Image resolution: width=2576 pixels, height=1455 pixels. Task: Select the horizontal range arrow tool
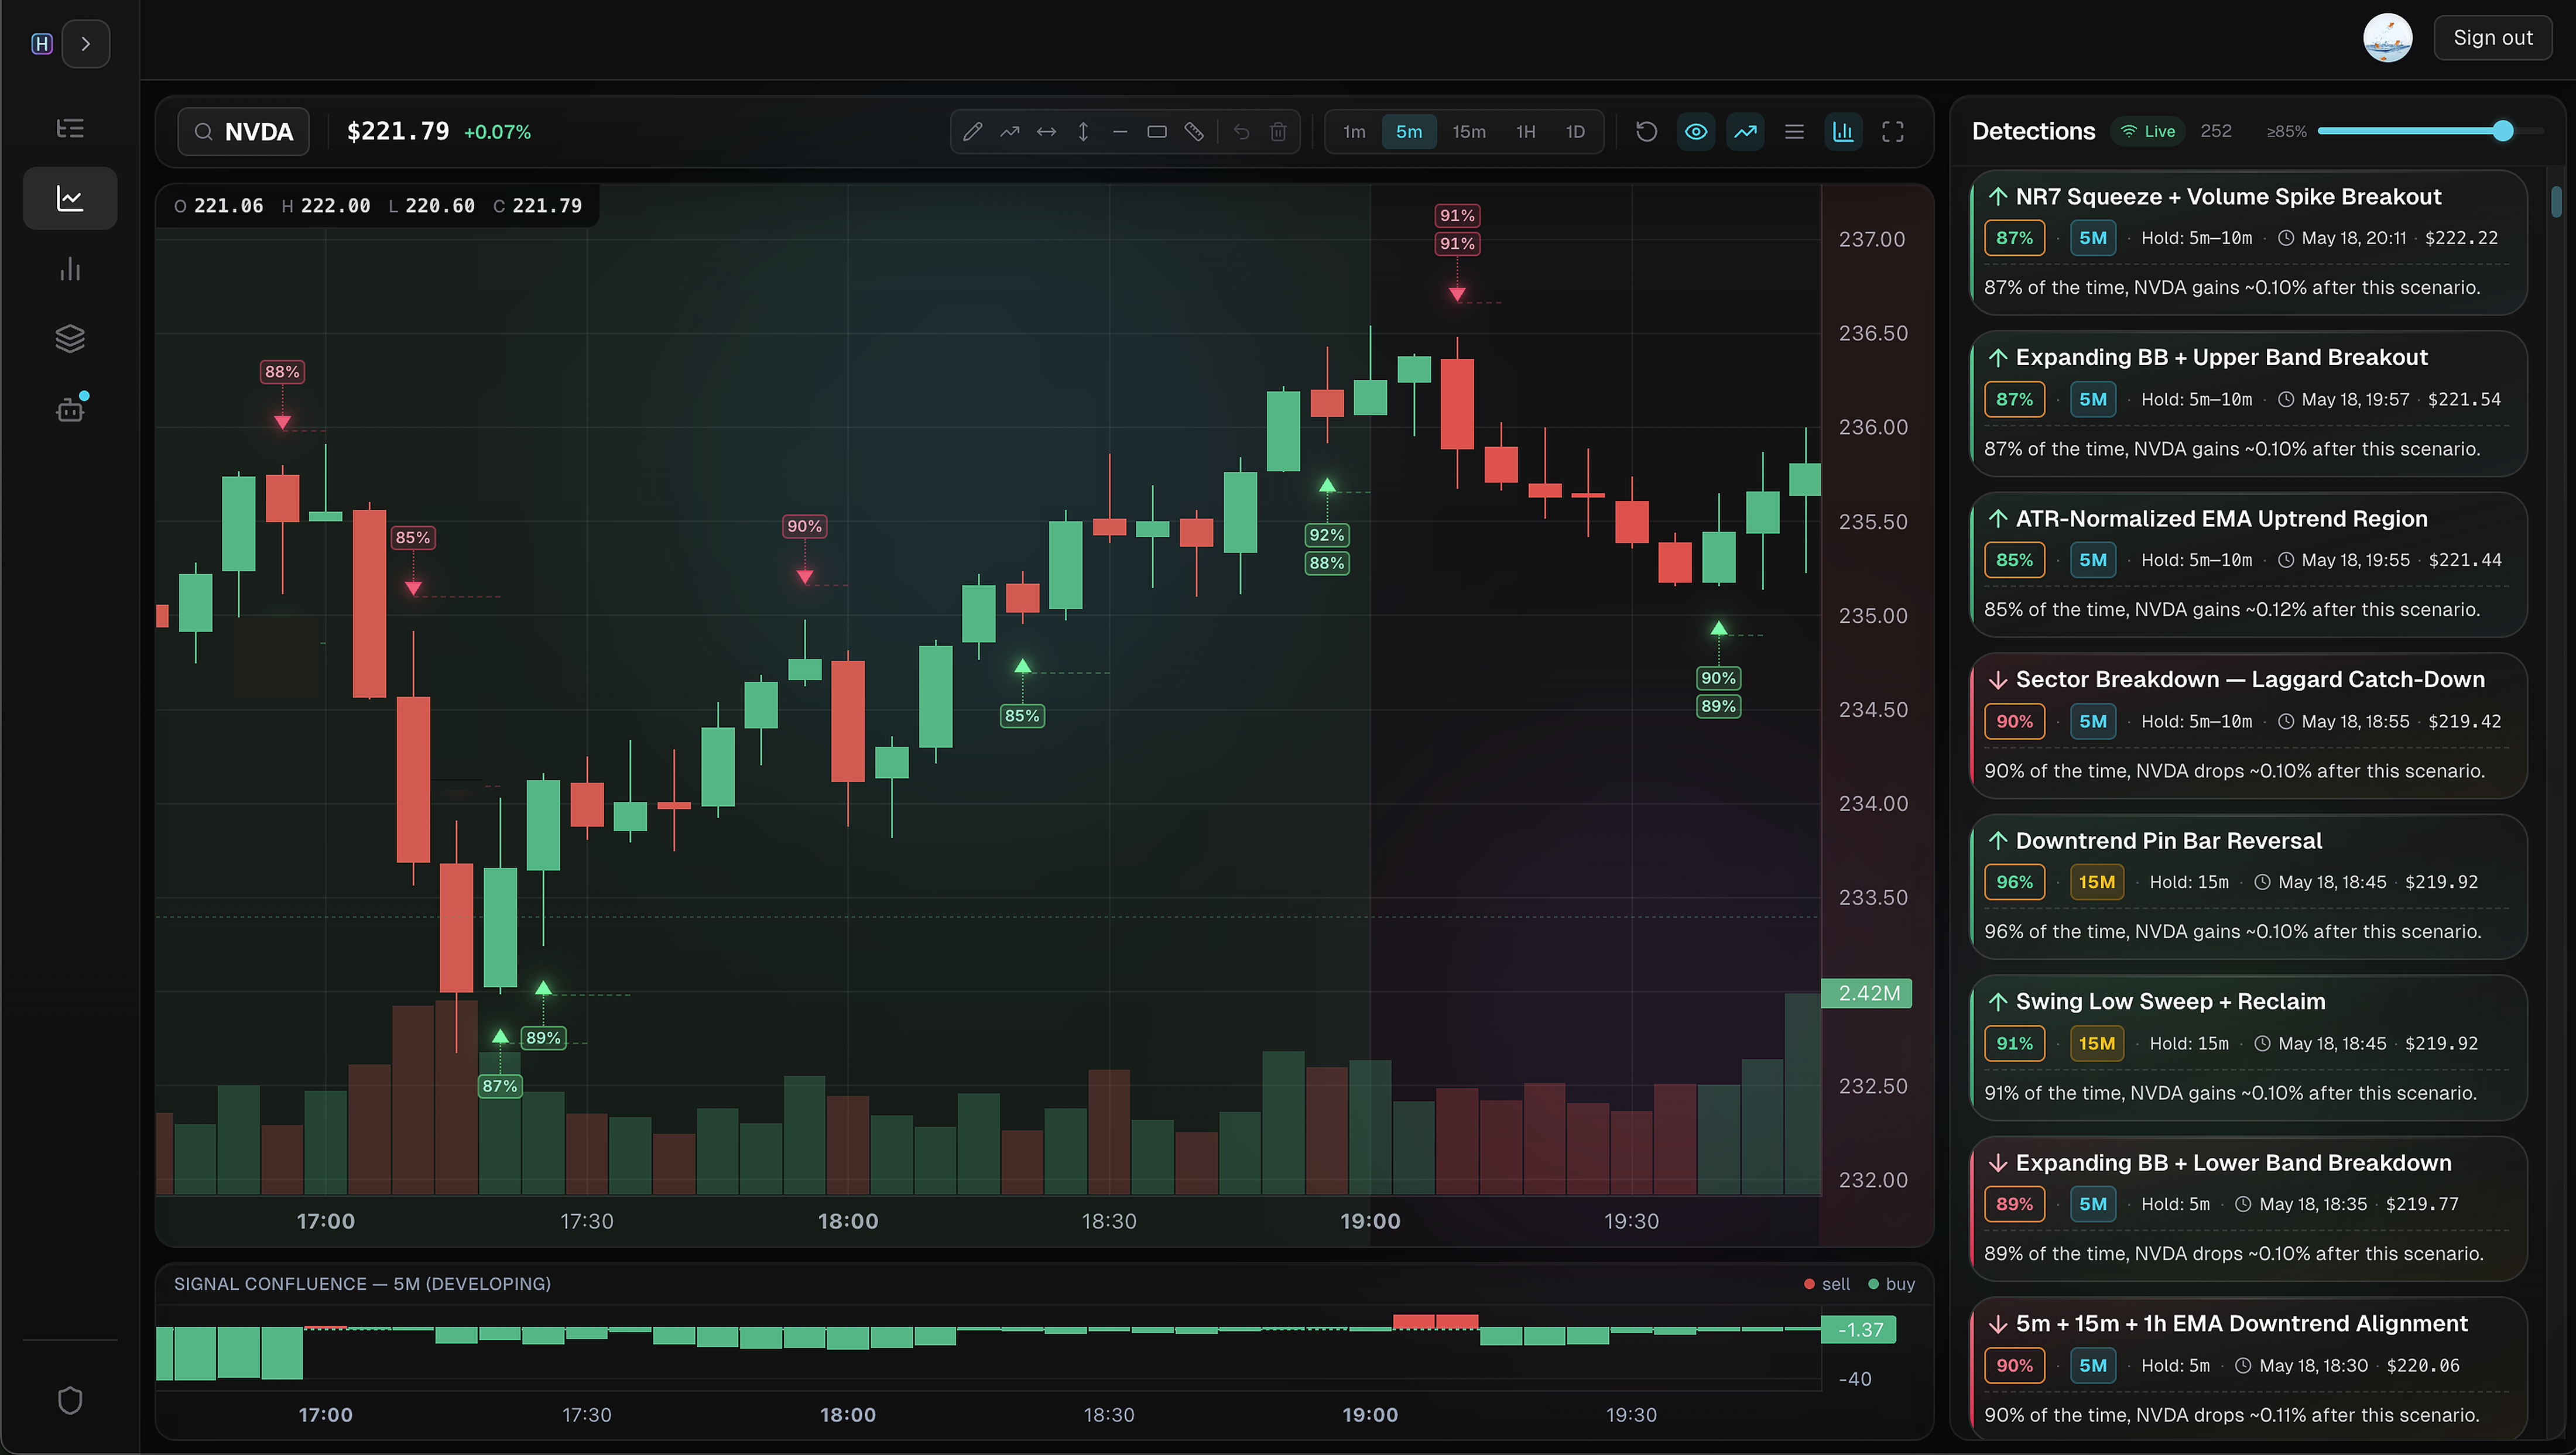click(x=1046, y=132)
